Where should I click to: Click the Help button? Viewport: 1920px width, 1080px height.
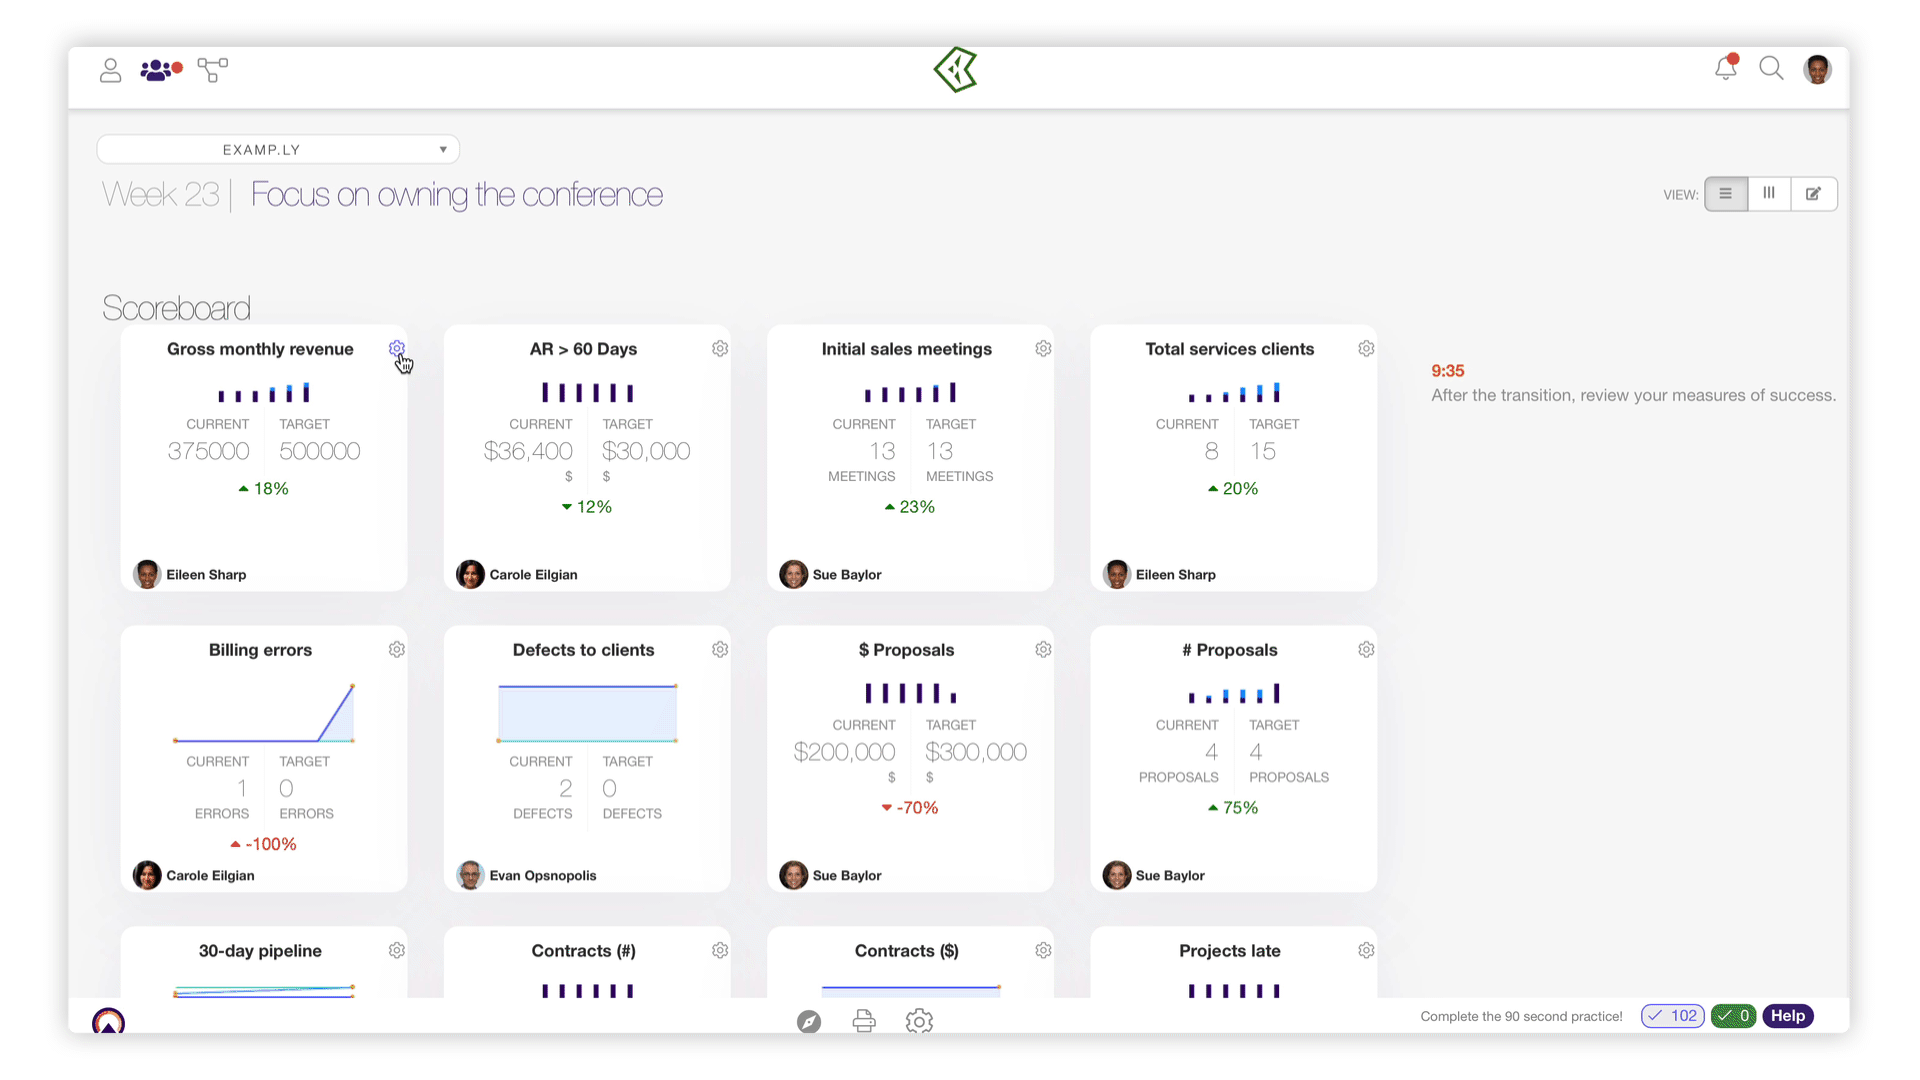(1787, 1016)
